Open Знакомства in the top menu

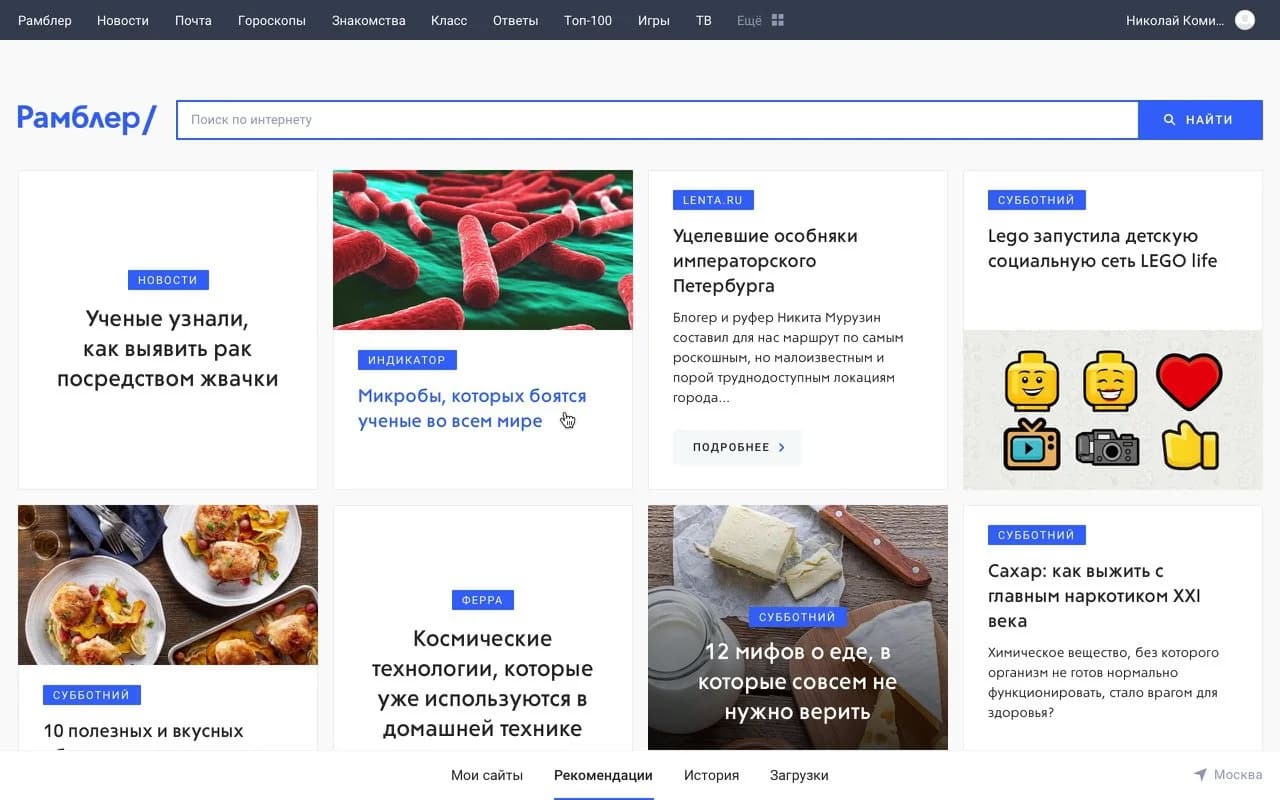[x=369, y=20]
